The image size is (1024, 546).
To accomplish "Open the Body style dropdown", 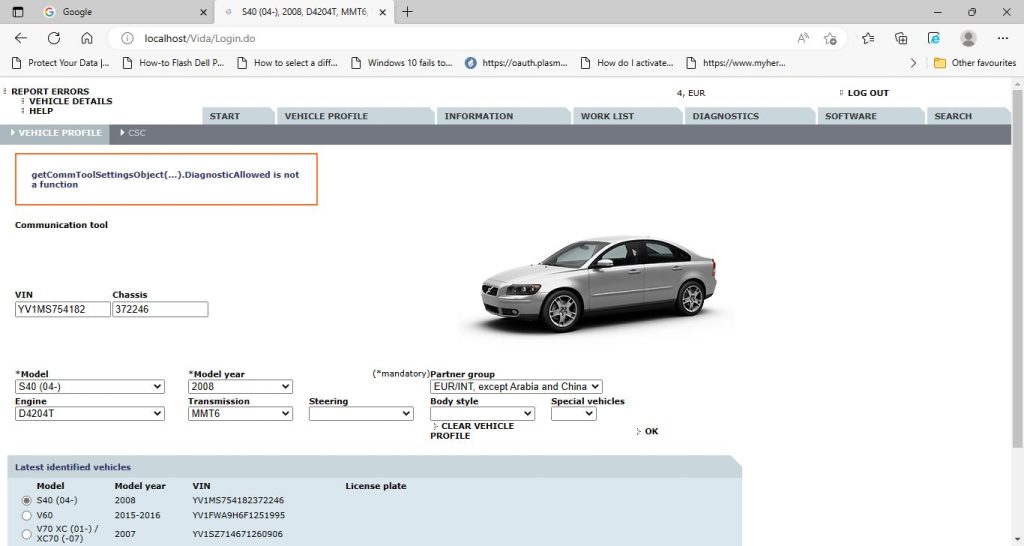I will (x=483, y=413).
